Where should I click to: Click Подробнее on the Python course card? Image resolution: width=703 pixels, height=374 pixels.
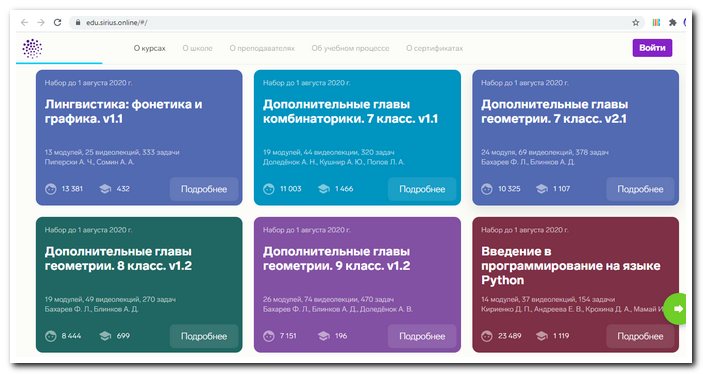(x=640, y=336)
